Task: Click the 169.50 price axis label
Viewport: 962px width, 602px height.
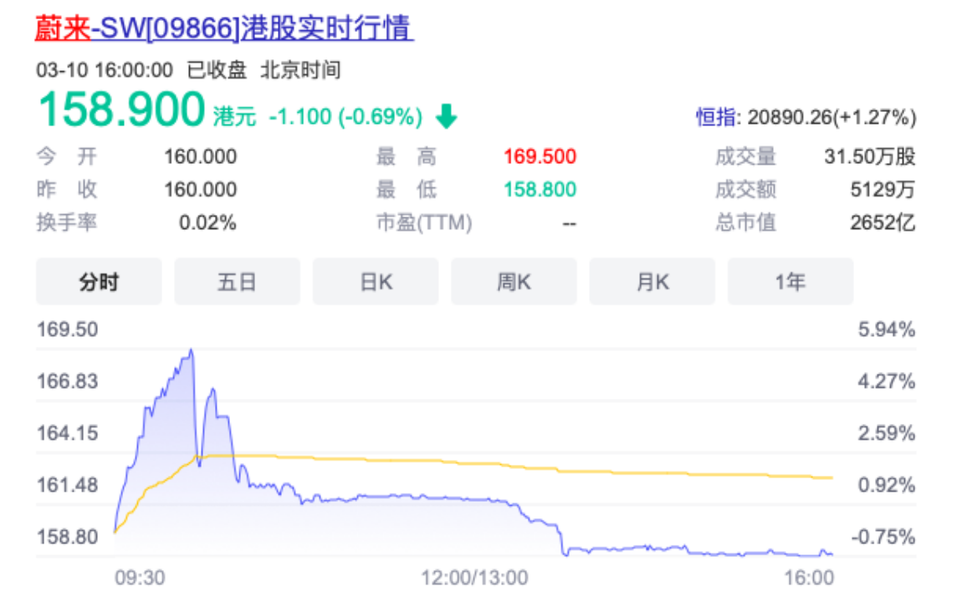Action: 67,329
